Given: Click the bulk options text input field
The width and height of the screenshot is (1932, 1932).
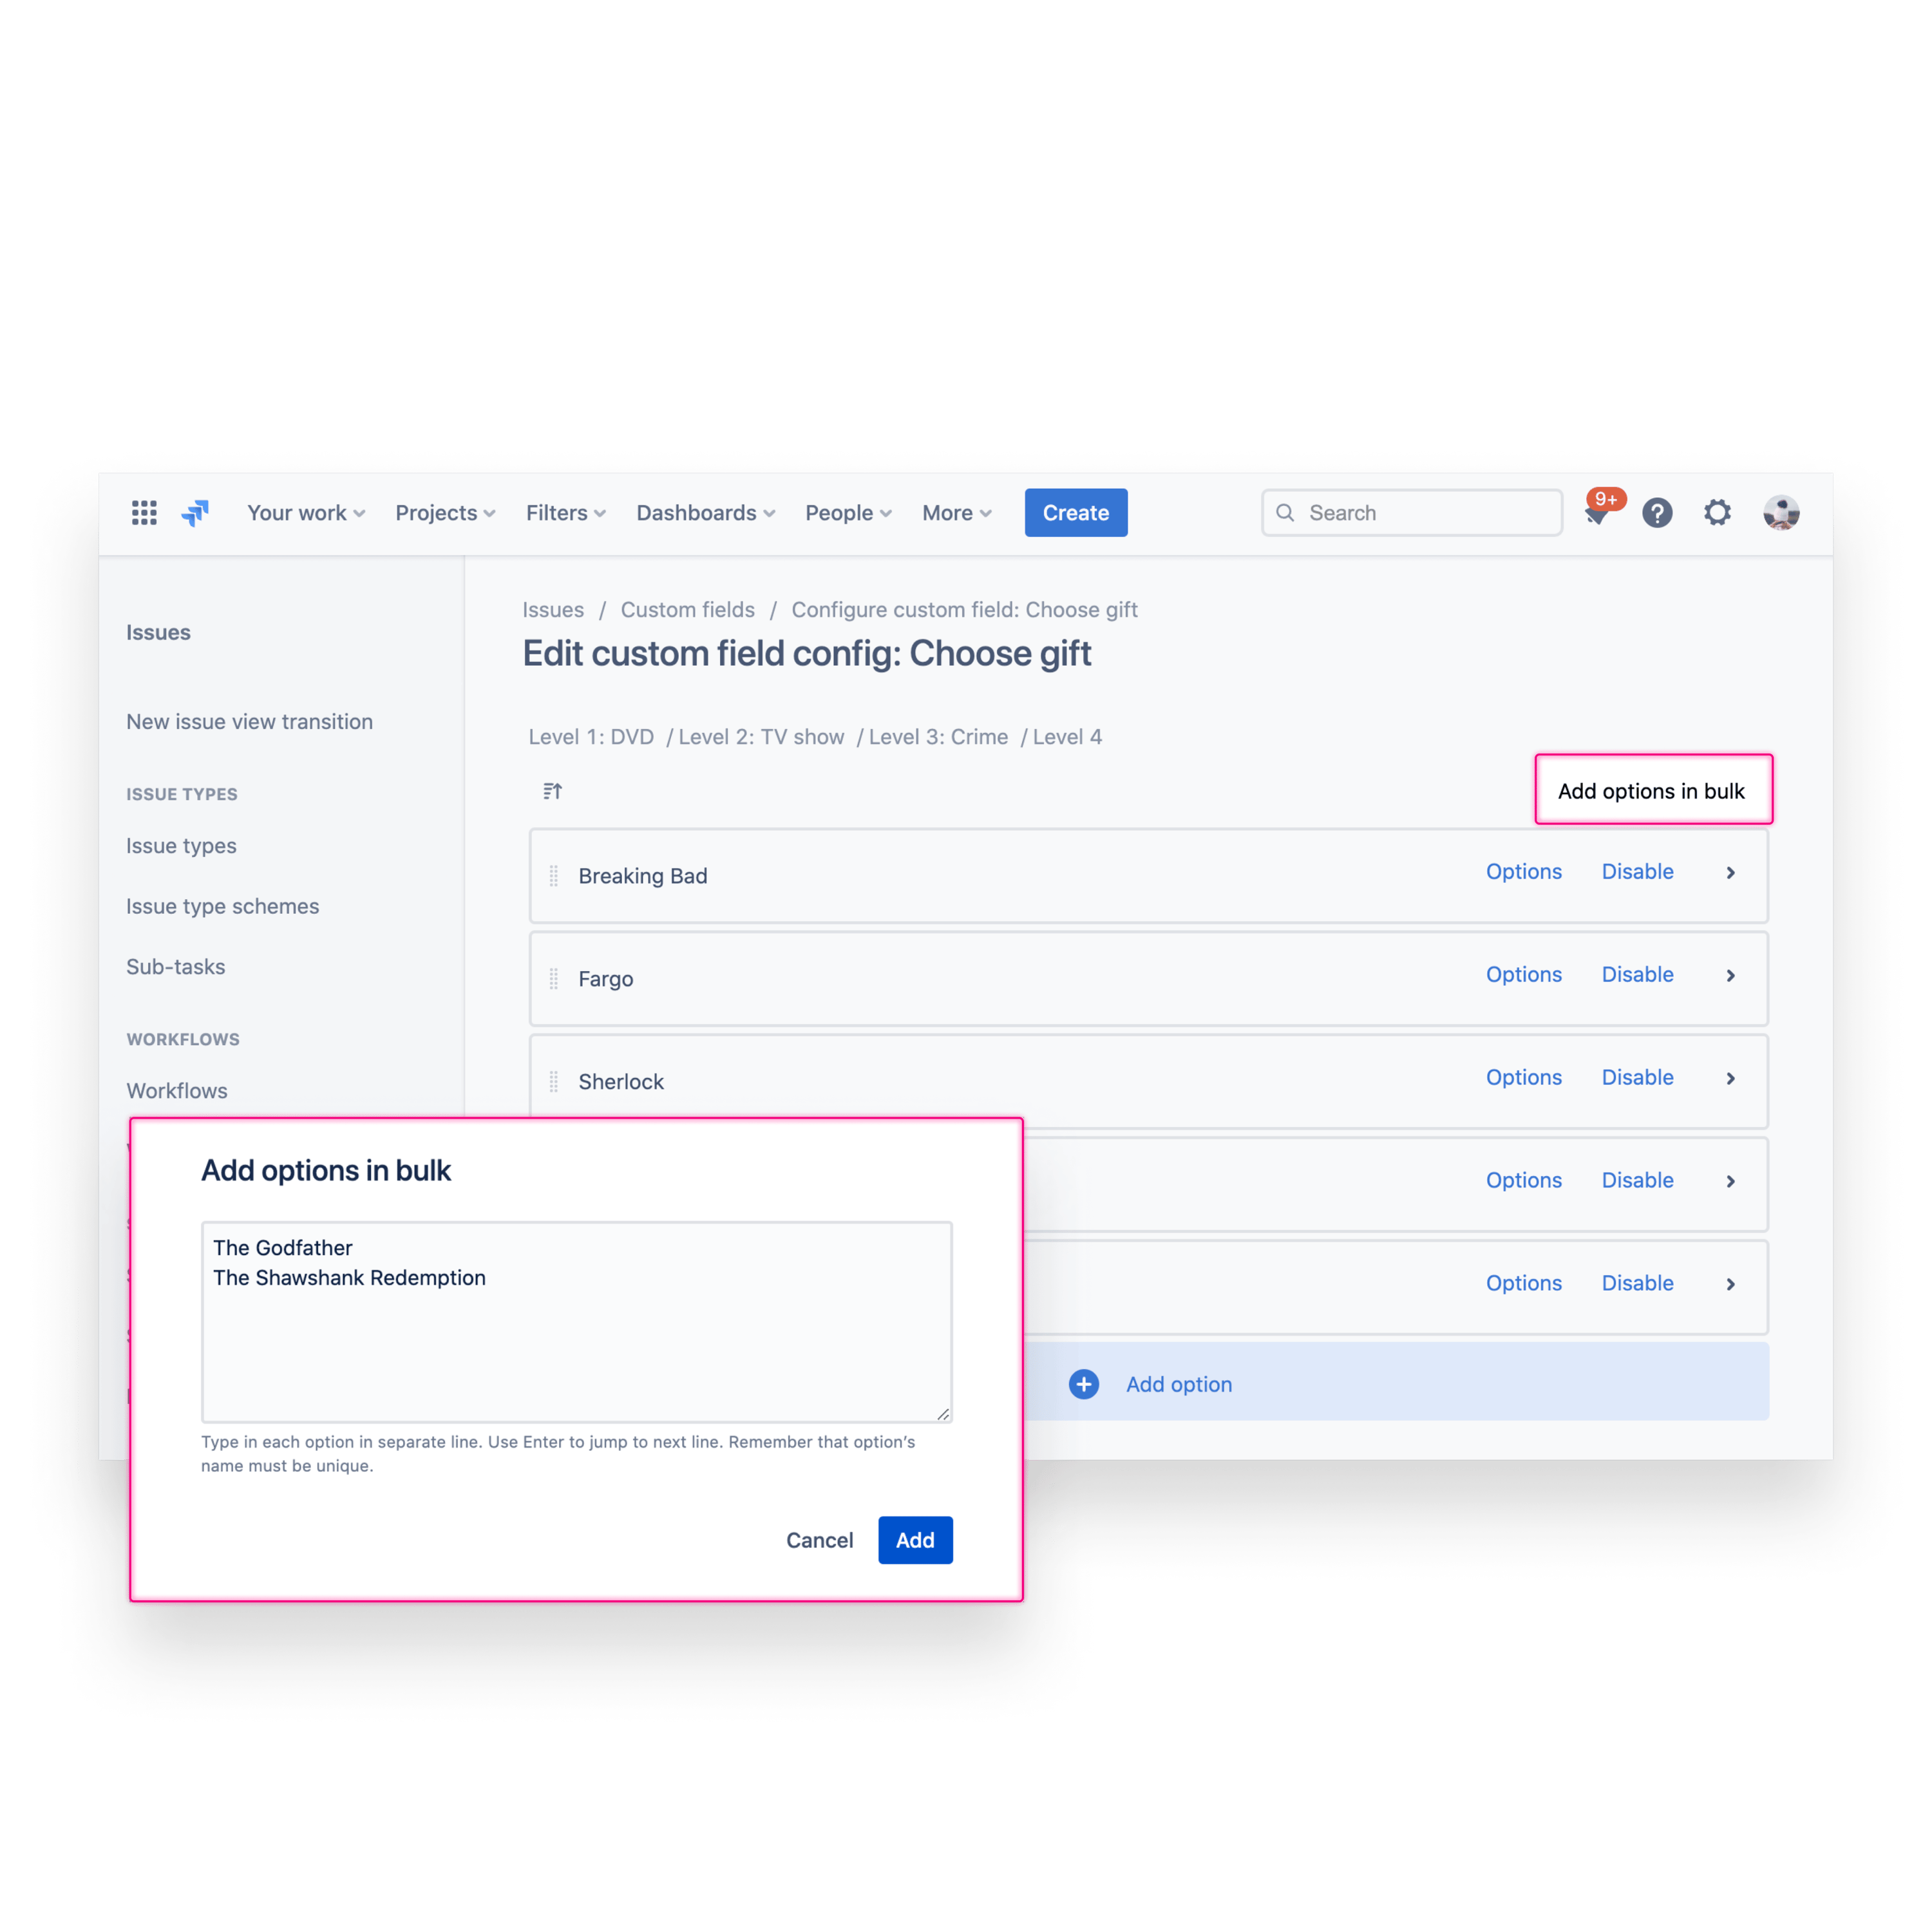Looking at the screenshot, I should pyautogui.click(x=577, y=1320).
